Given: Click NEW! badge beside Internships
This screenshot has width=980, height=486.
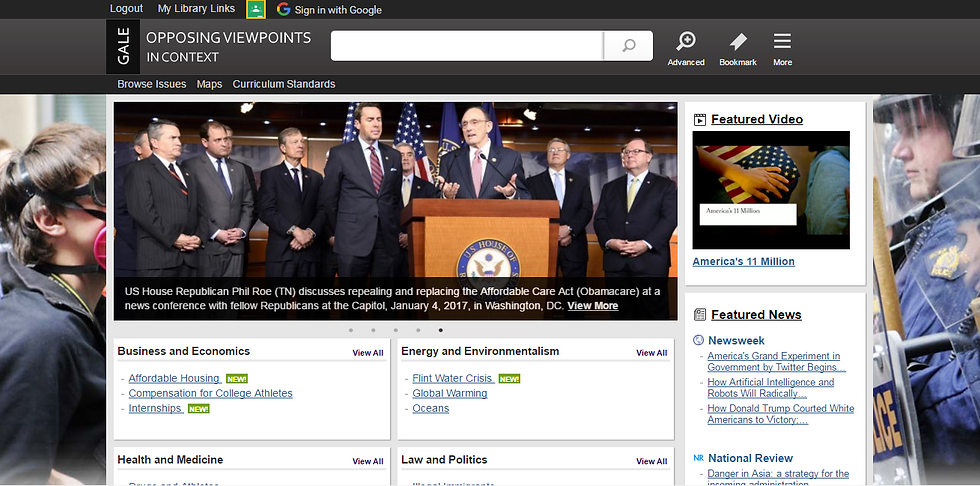Looking at the screenshot, I should (199, 409).
